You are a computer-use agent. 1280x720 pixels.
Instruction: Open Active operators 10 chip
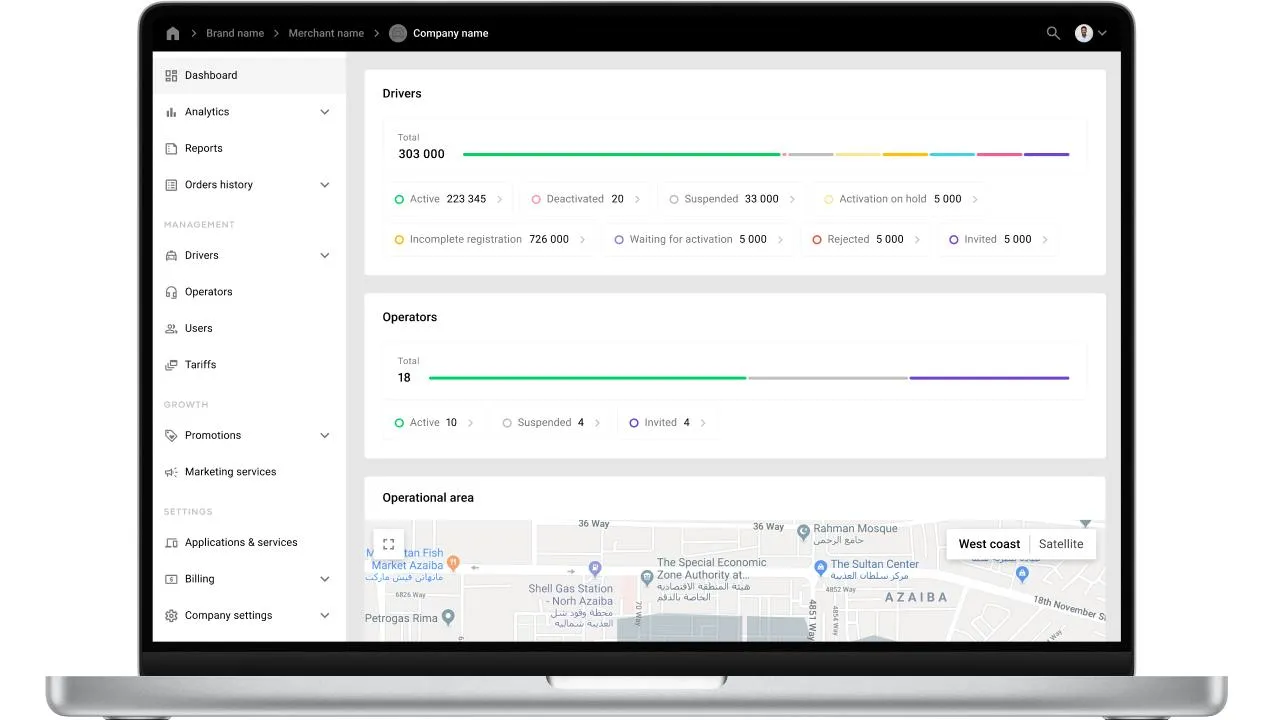coord(434,423)
